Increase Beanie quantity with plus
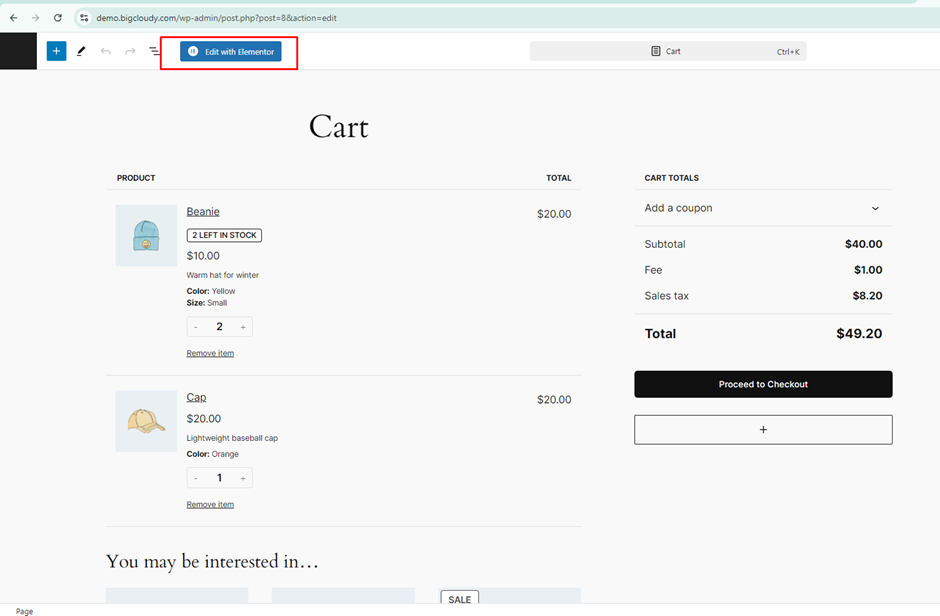Viewport: 940px width, 616px height. (x=243, y=327)
